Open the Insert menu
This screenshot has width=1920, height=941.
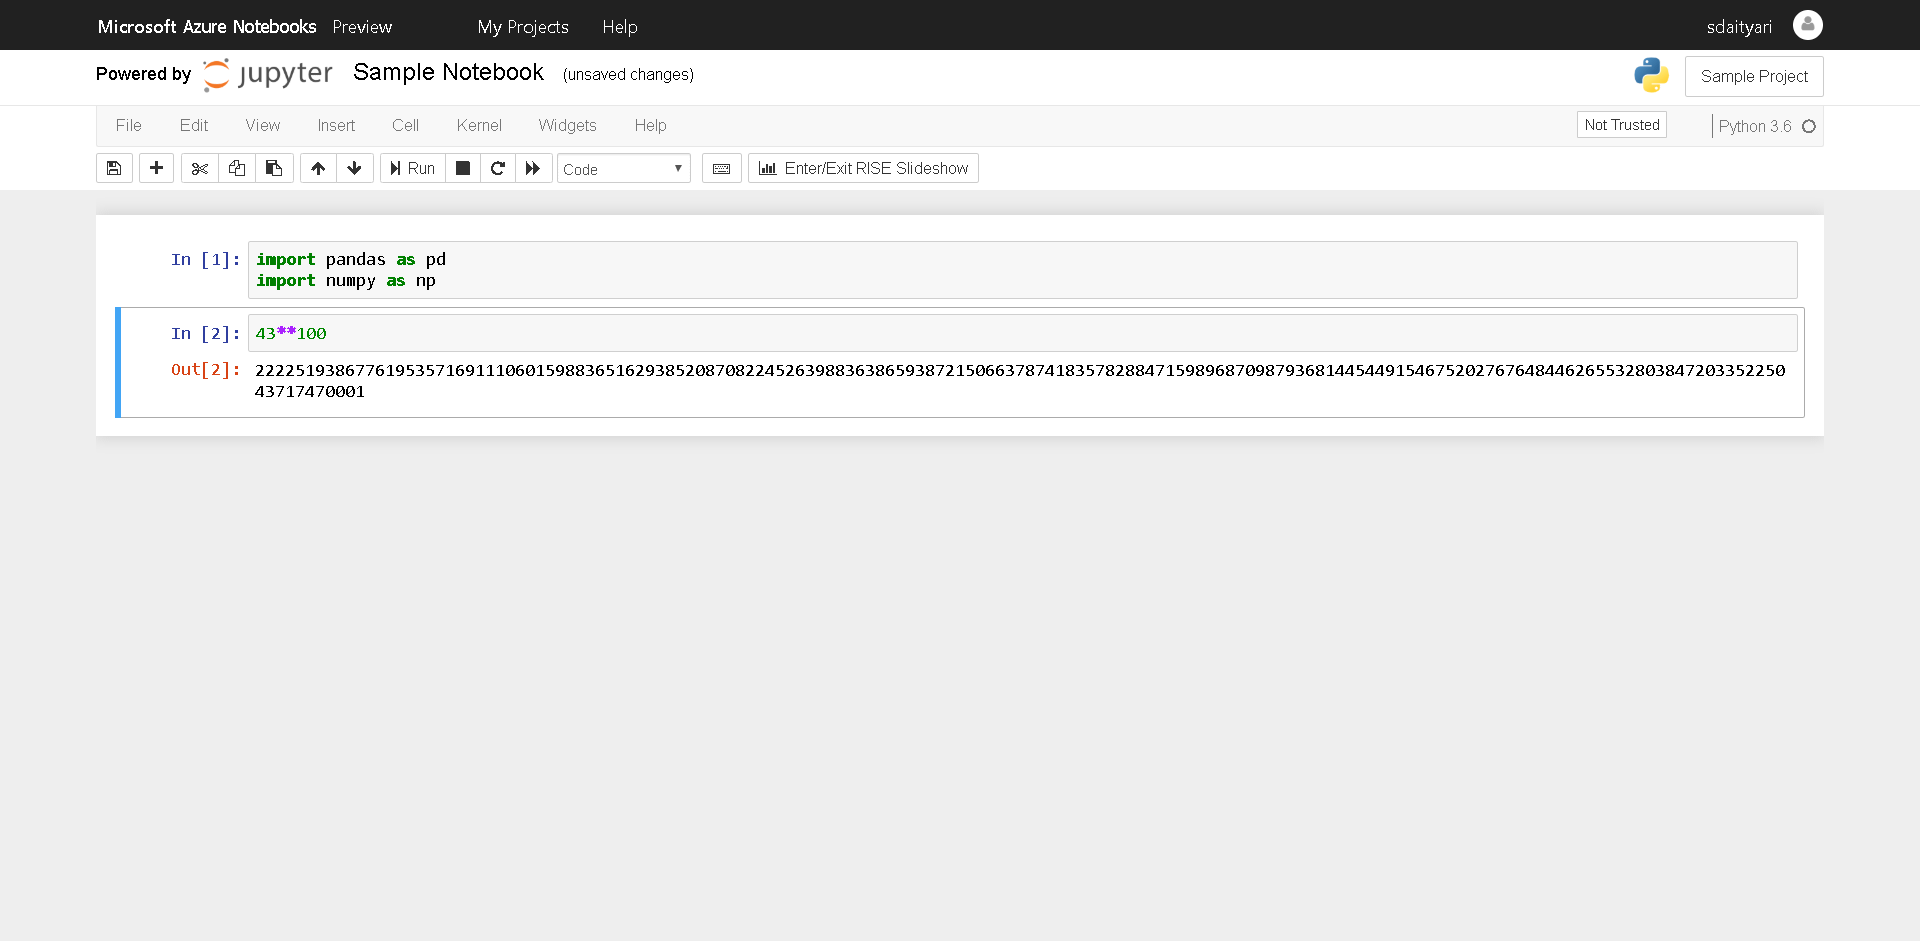coord(336,125)
